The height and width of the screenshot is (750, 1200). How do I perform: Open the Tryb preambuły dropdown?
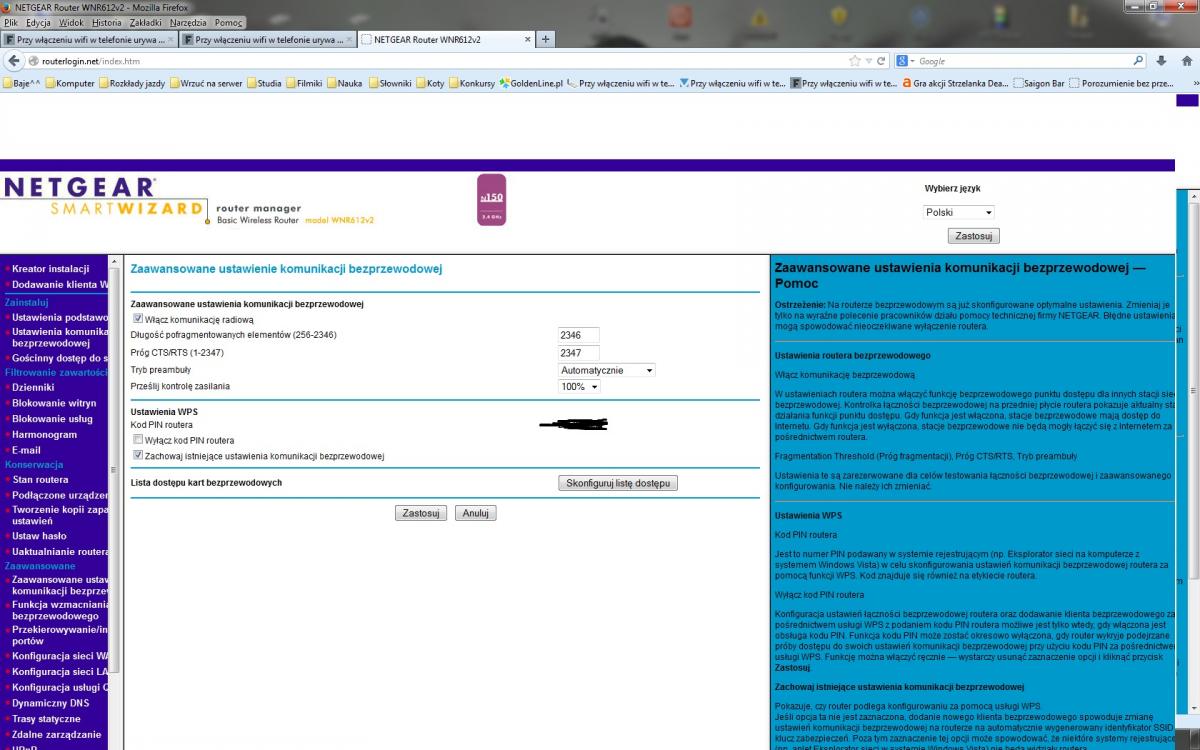tap(607, 370)
